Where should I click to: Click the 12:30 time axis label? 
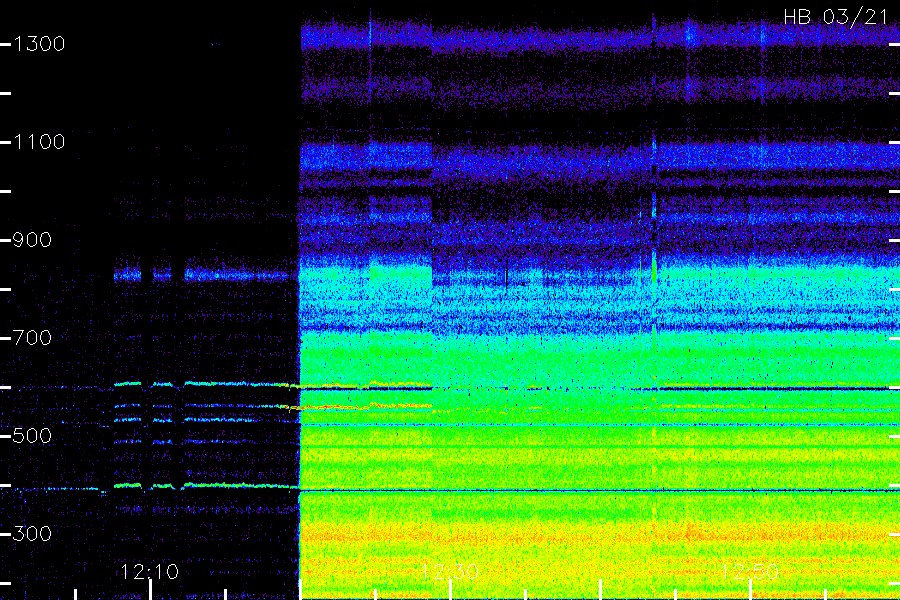[449, 572]
